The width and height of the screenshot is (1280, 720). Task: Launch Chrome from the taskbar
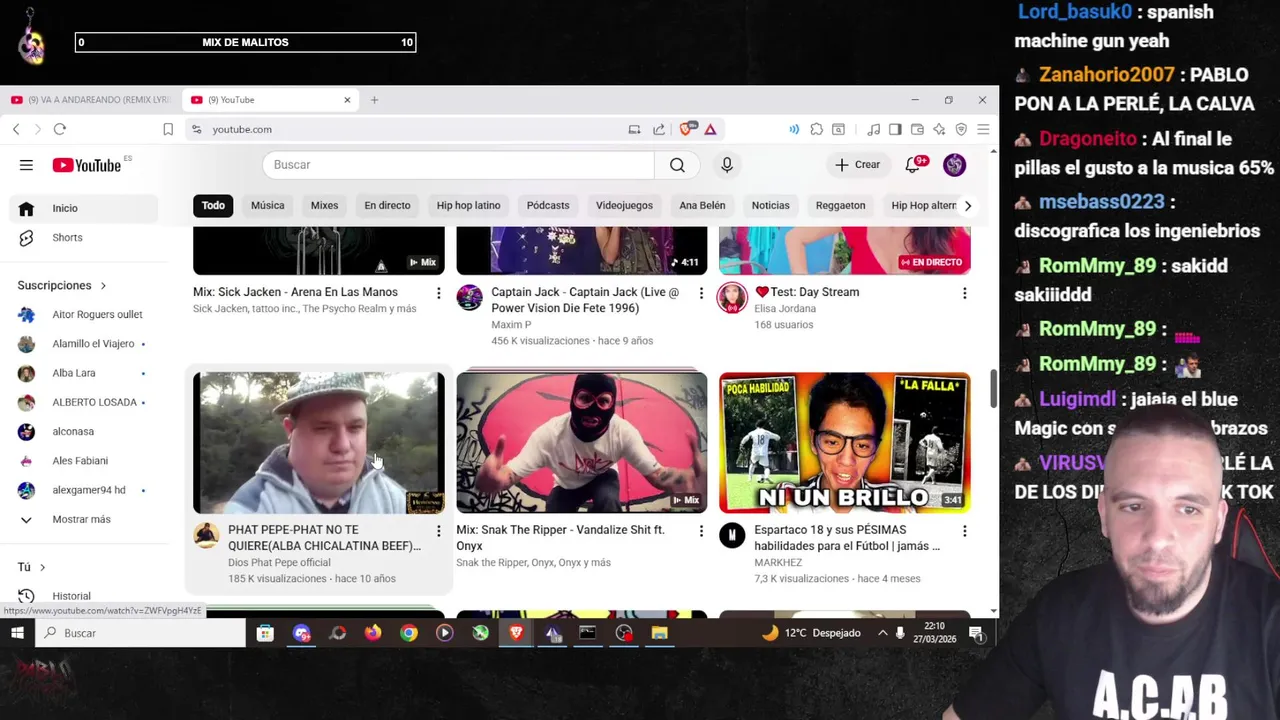[409, 633]
